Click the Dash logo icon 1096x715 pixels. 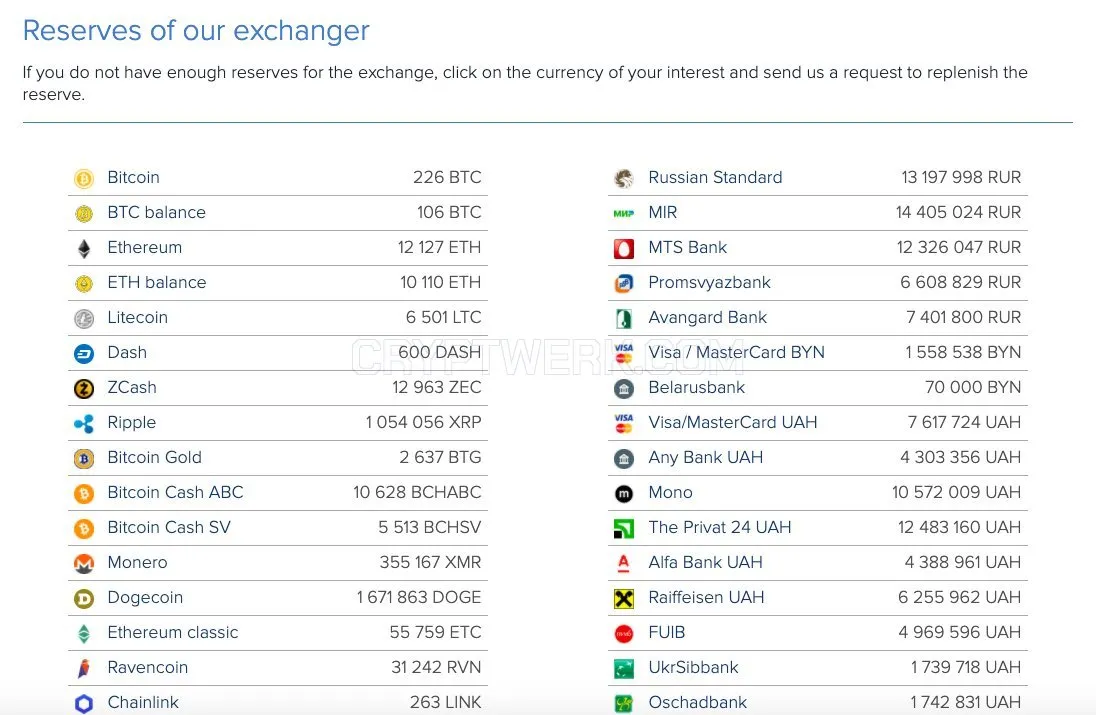tap(84, 354)
